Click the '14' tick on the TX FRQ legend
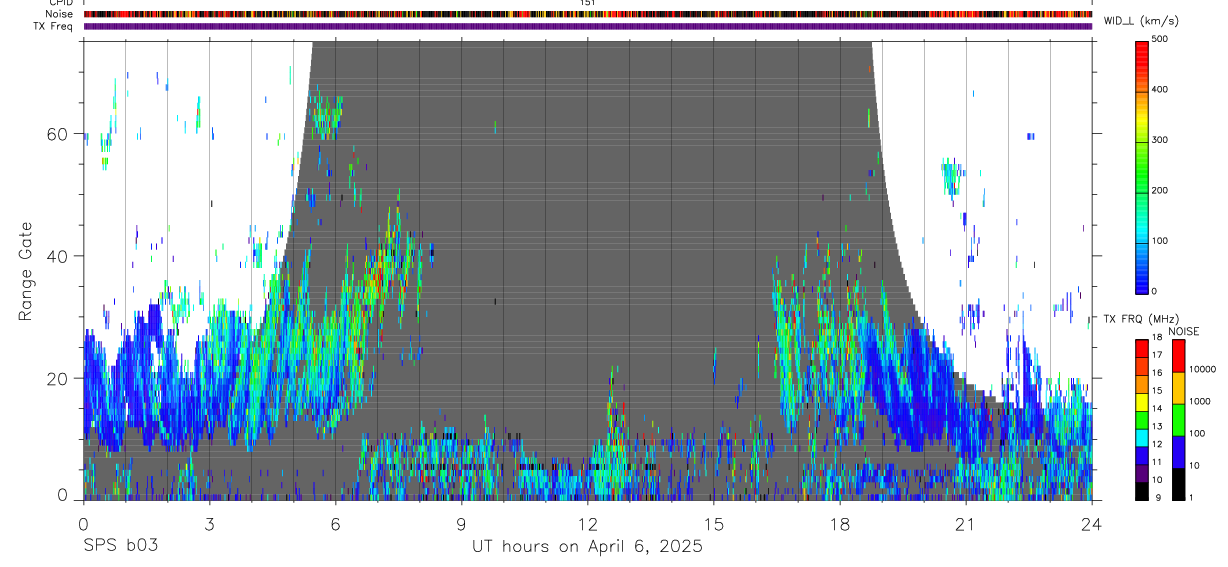Image resolution: width=1228 pixels, height=567 pixels. tap(1156, 409)
